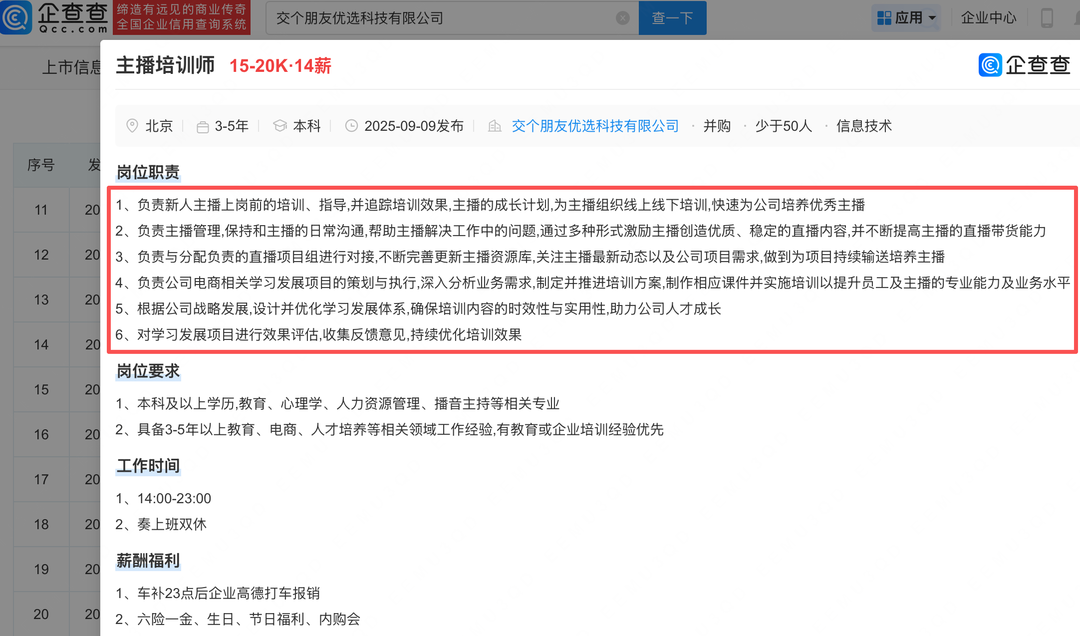
Task: Click the 北京 location pin icon
Action: 132,126
